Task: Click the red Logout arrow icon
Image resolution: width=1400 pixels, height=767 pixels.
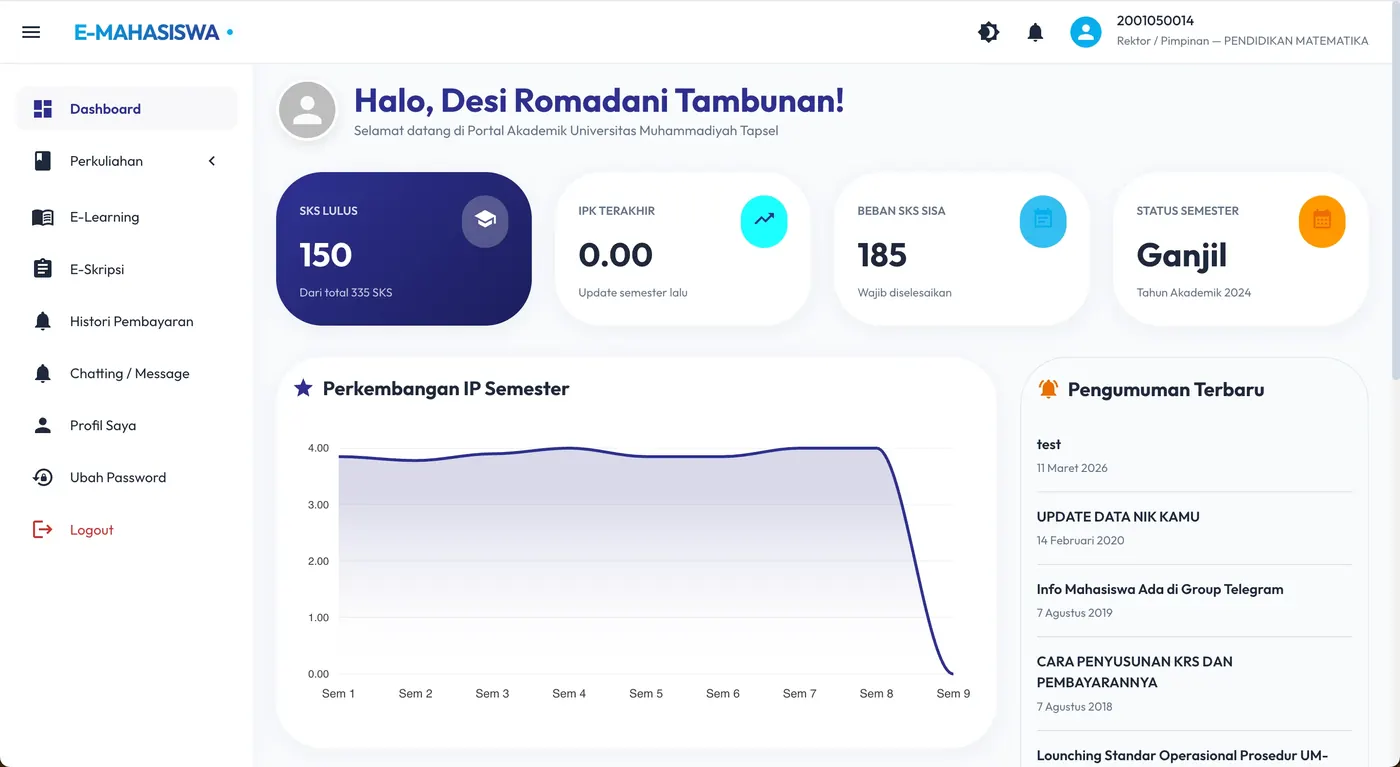Action: point(42,529)
